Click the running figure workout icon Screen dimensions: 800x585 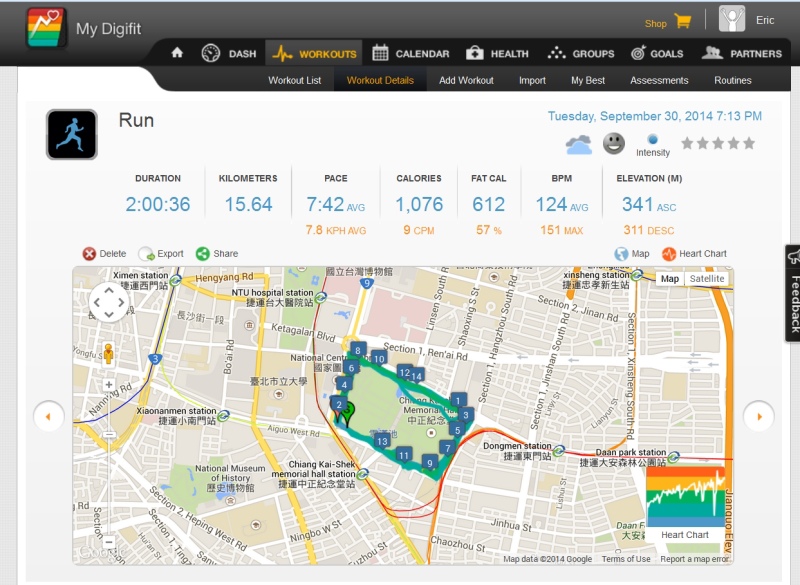pyautogui.click(x=71, y=134)
